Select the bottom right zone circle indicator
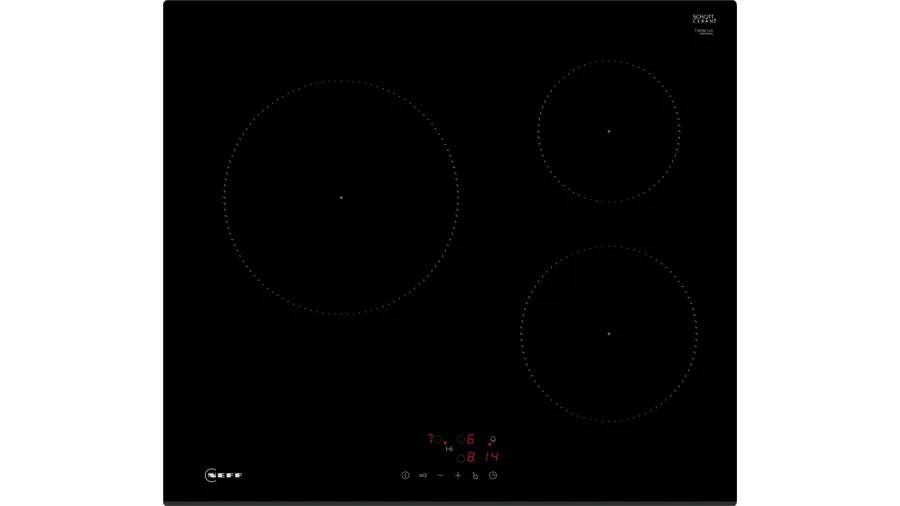 pyautogui.click(x=460, y=458)
